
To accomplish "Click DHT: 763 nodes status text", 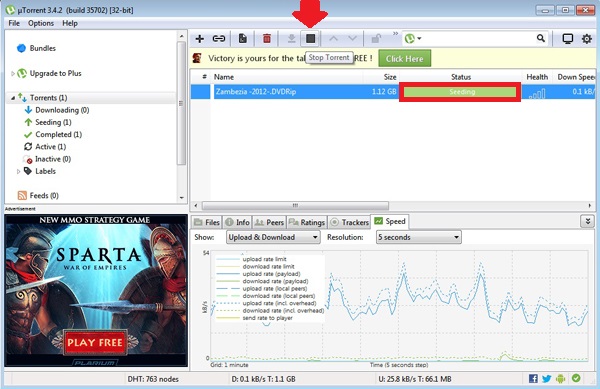I will tap(153, 379).
